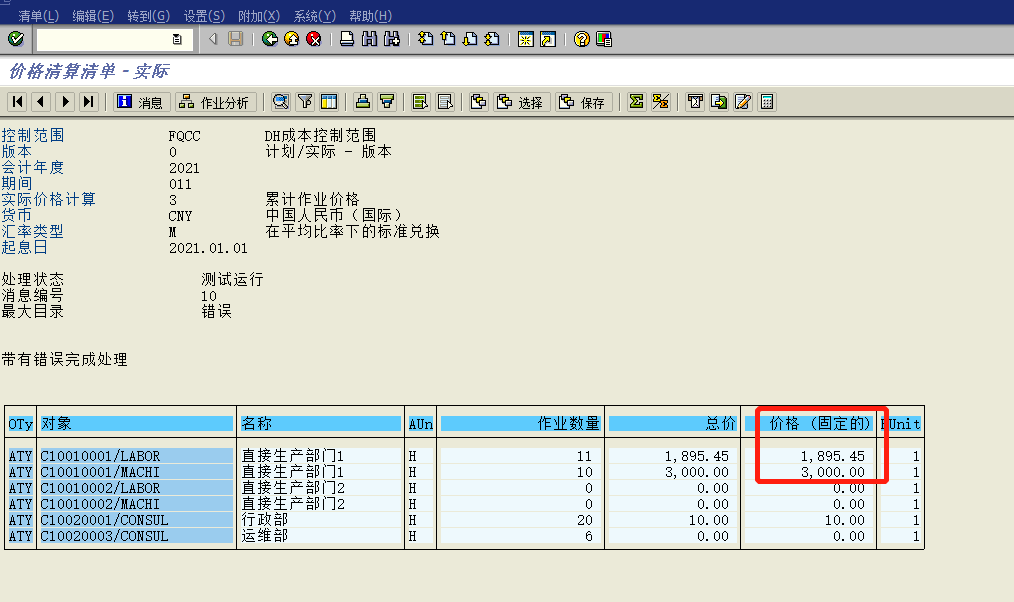Create a new session icon
Image resolution: width=1014 pixels, height=602 pixels.
coord(526,39)
